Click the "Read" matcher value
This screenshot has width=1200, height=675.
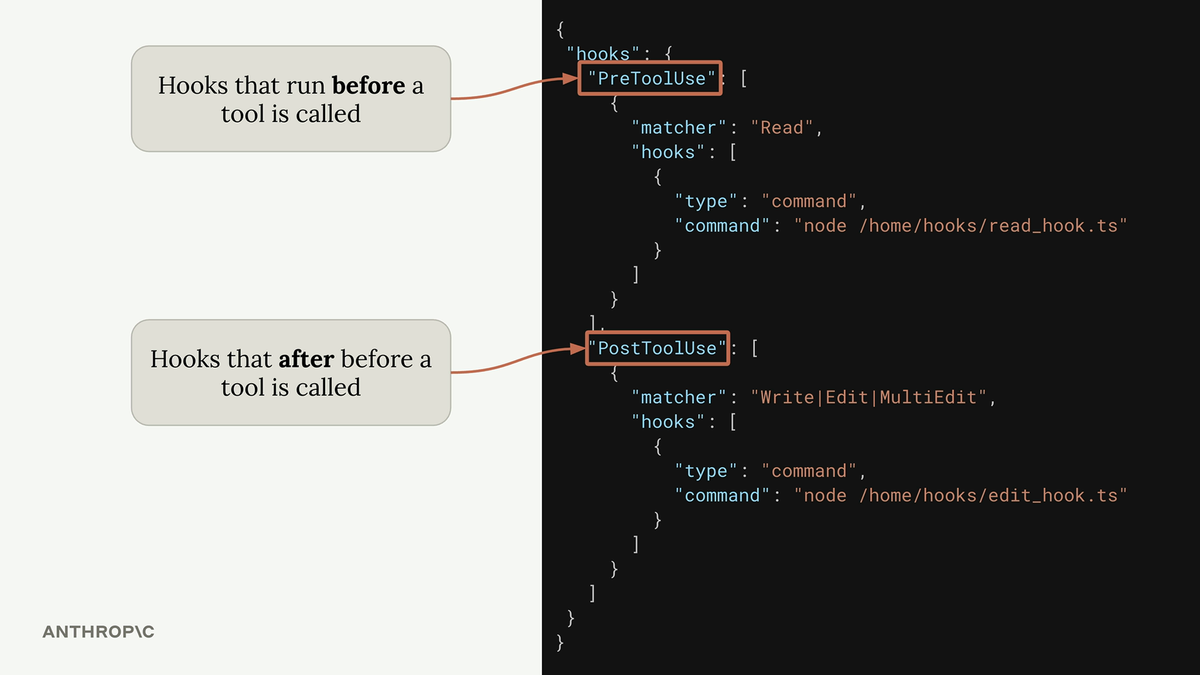coord(785,128)
